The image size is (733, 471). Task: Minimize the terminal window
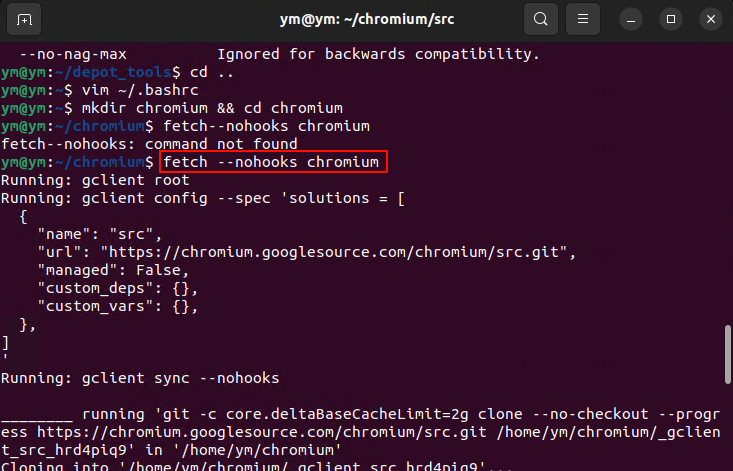tap(631, 20)
